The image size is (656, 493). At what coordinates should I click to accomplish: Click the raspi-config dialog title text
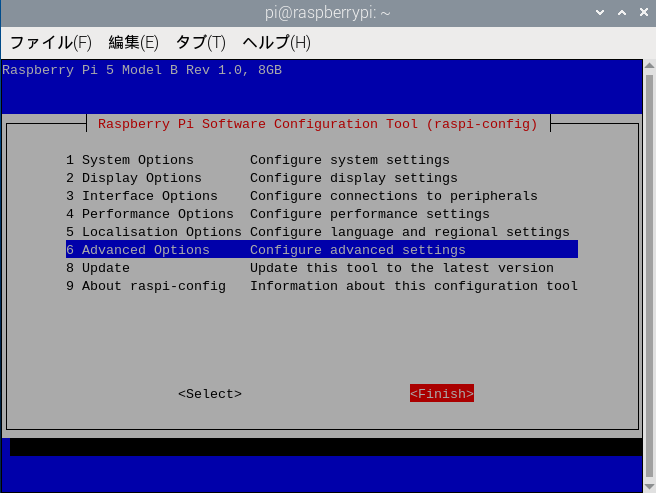tap(318, 124)
